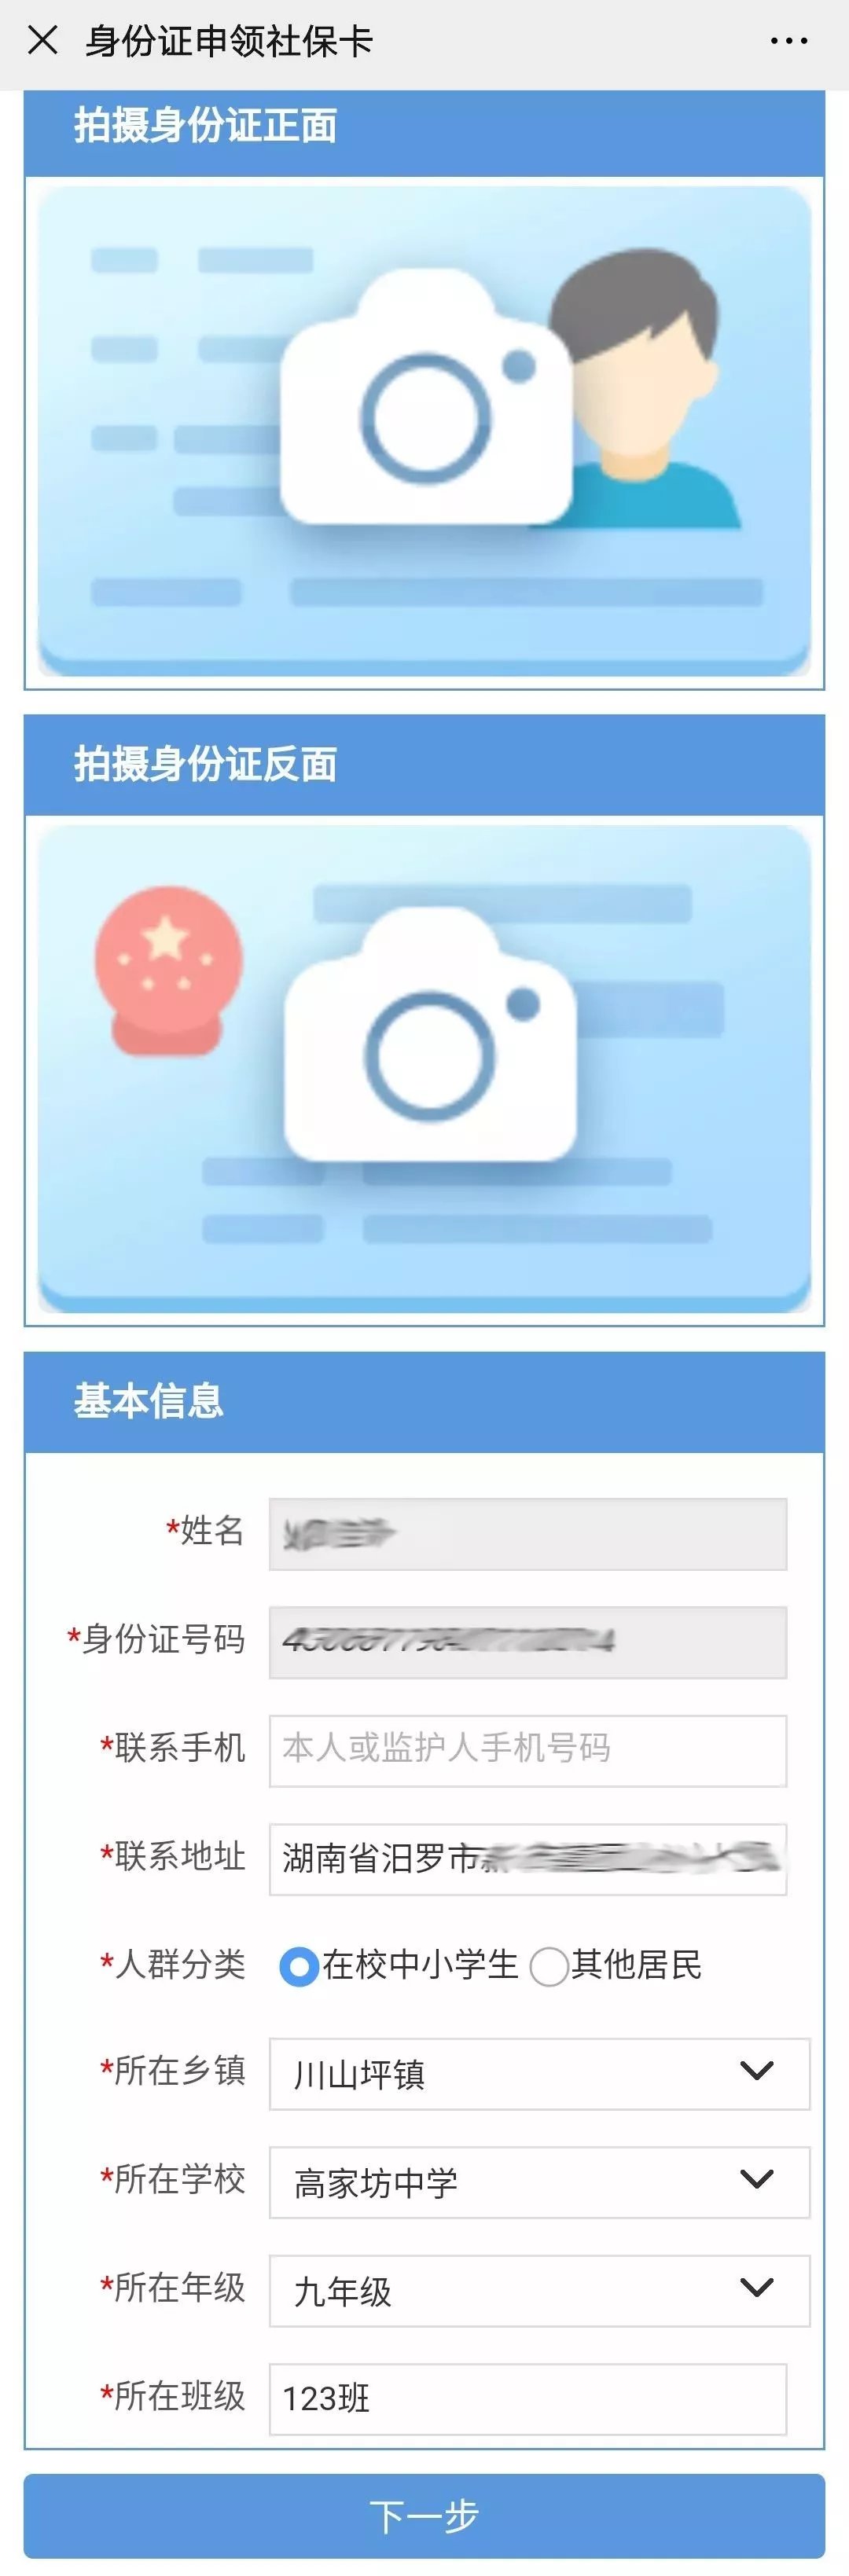
Task: Close the page with the X icon
Action: tap(43, 41)
